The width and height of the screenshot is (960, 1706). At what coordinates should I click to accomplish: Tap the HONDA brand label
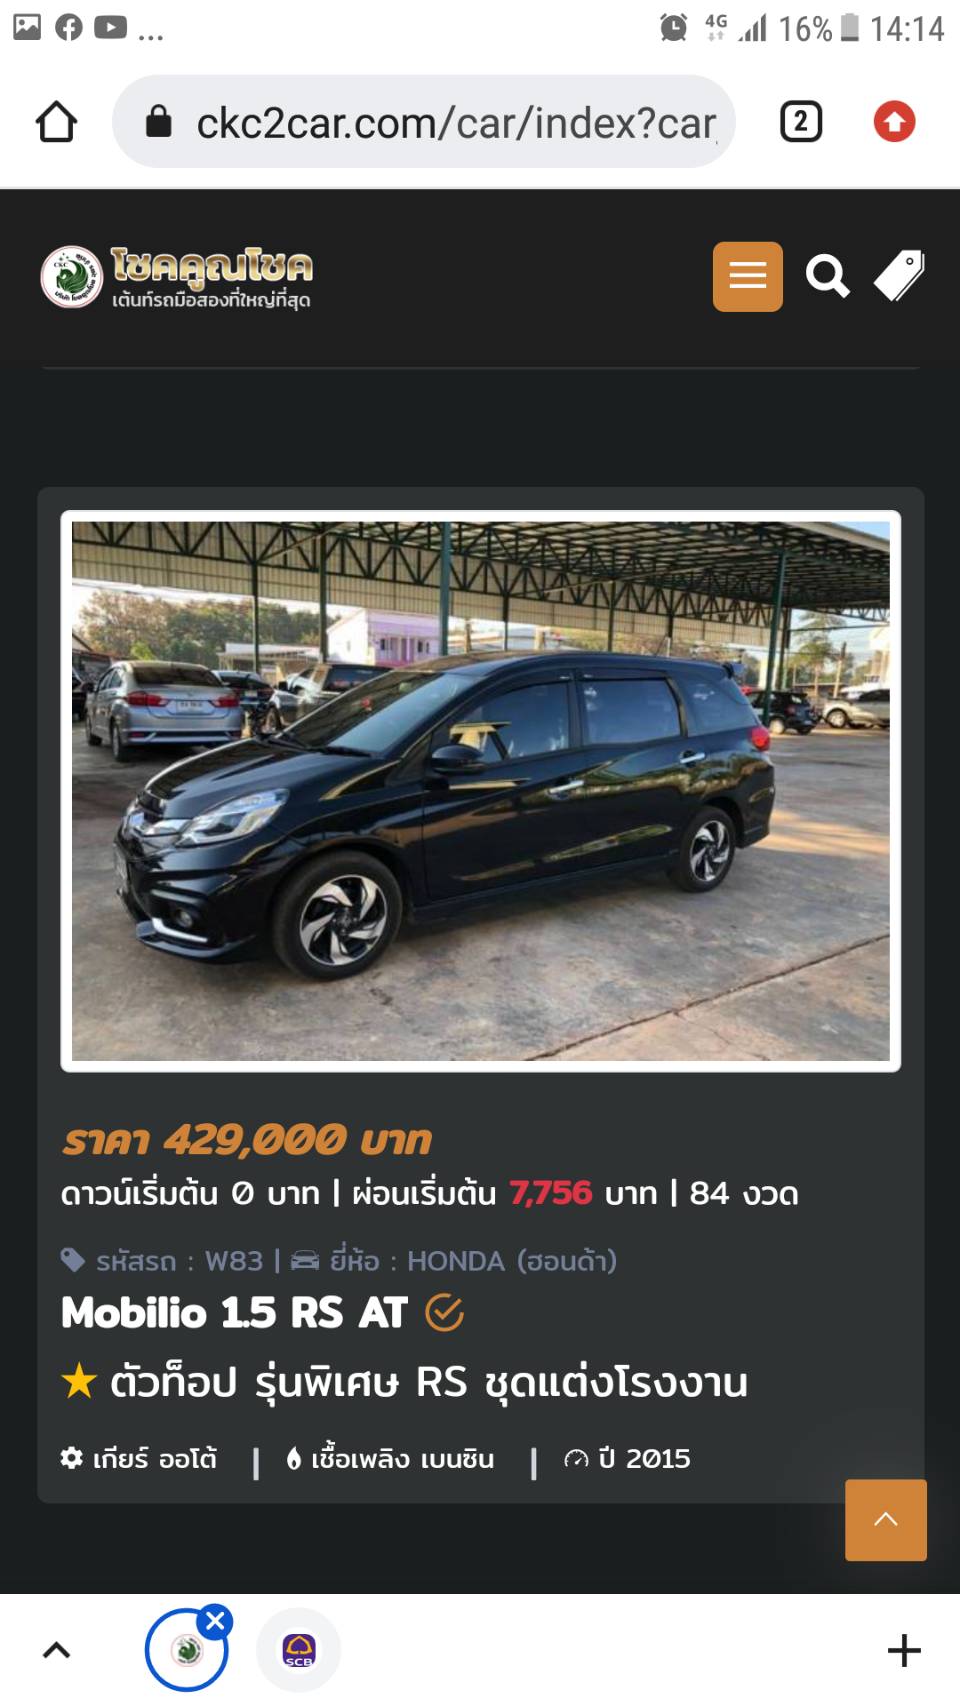pyautogui.click(x=454, y=1261)
